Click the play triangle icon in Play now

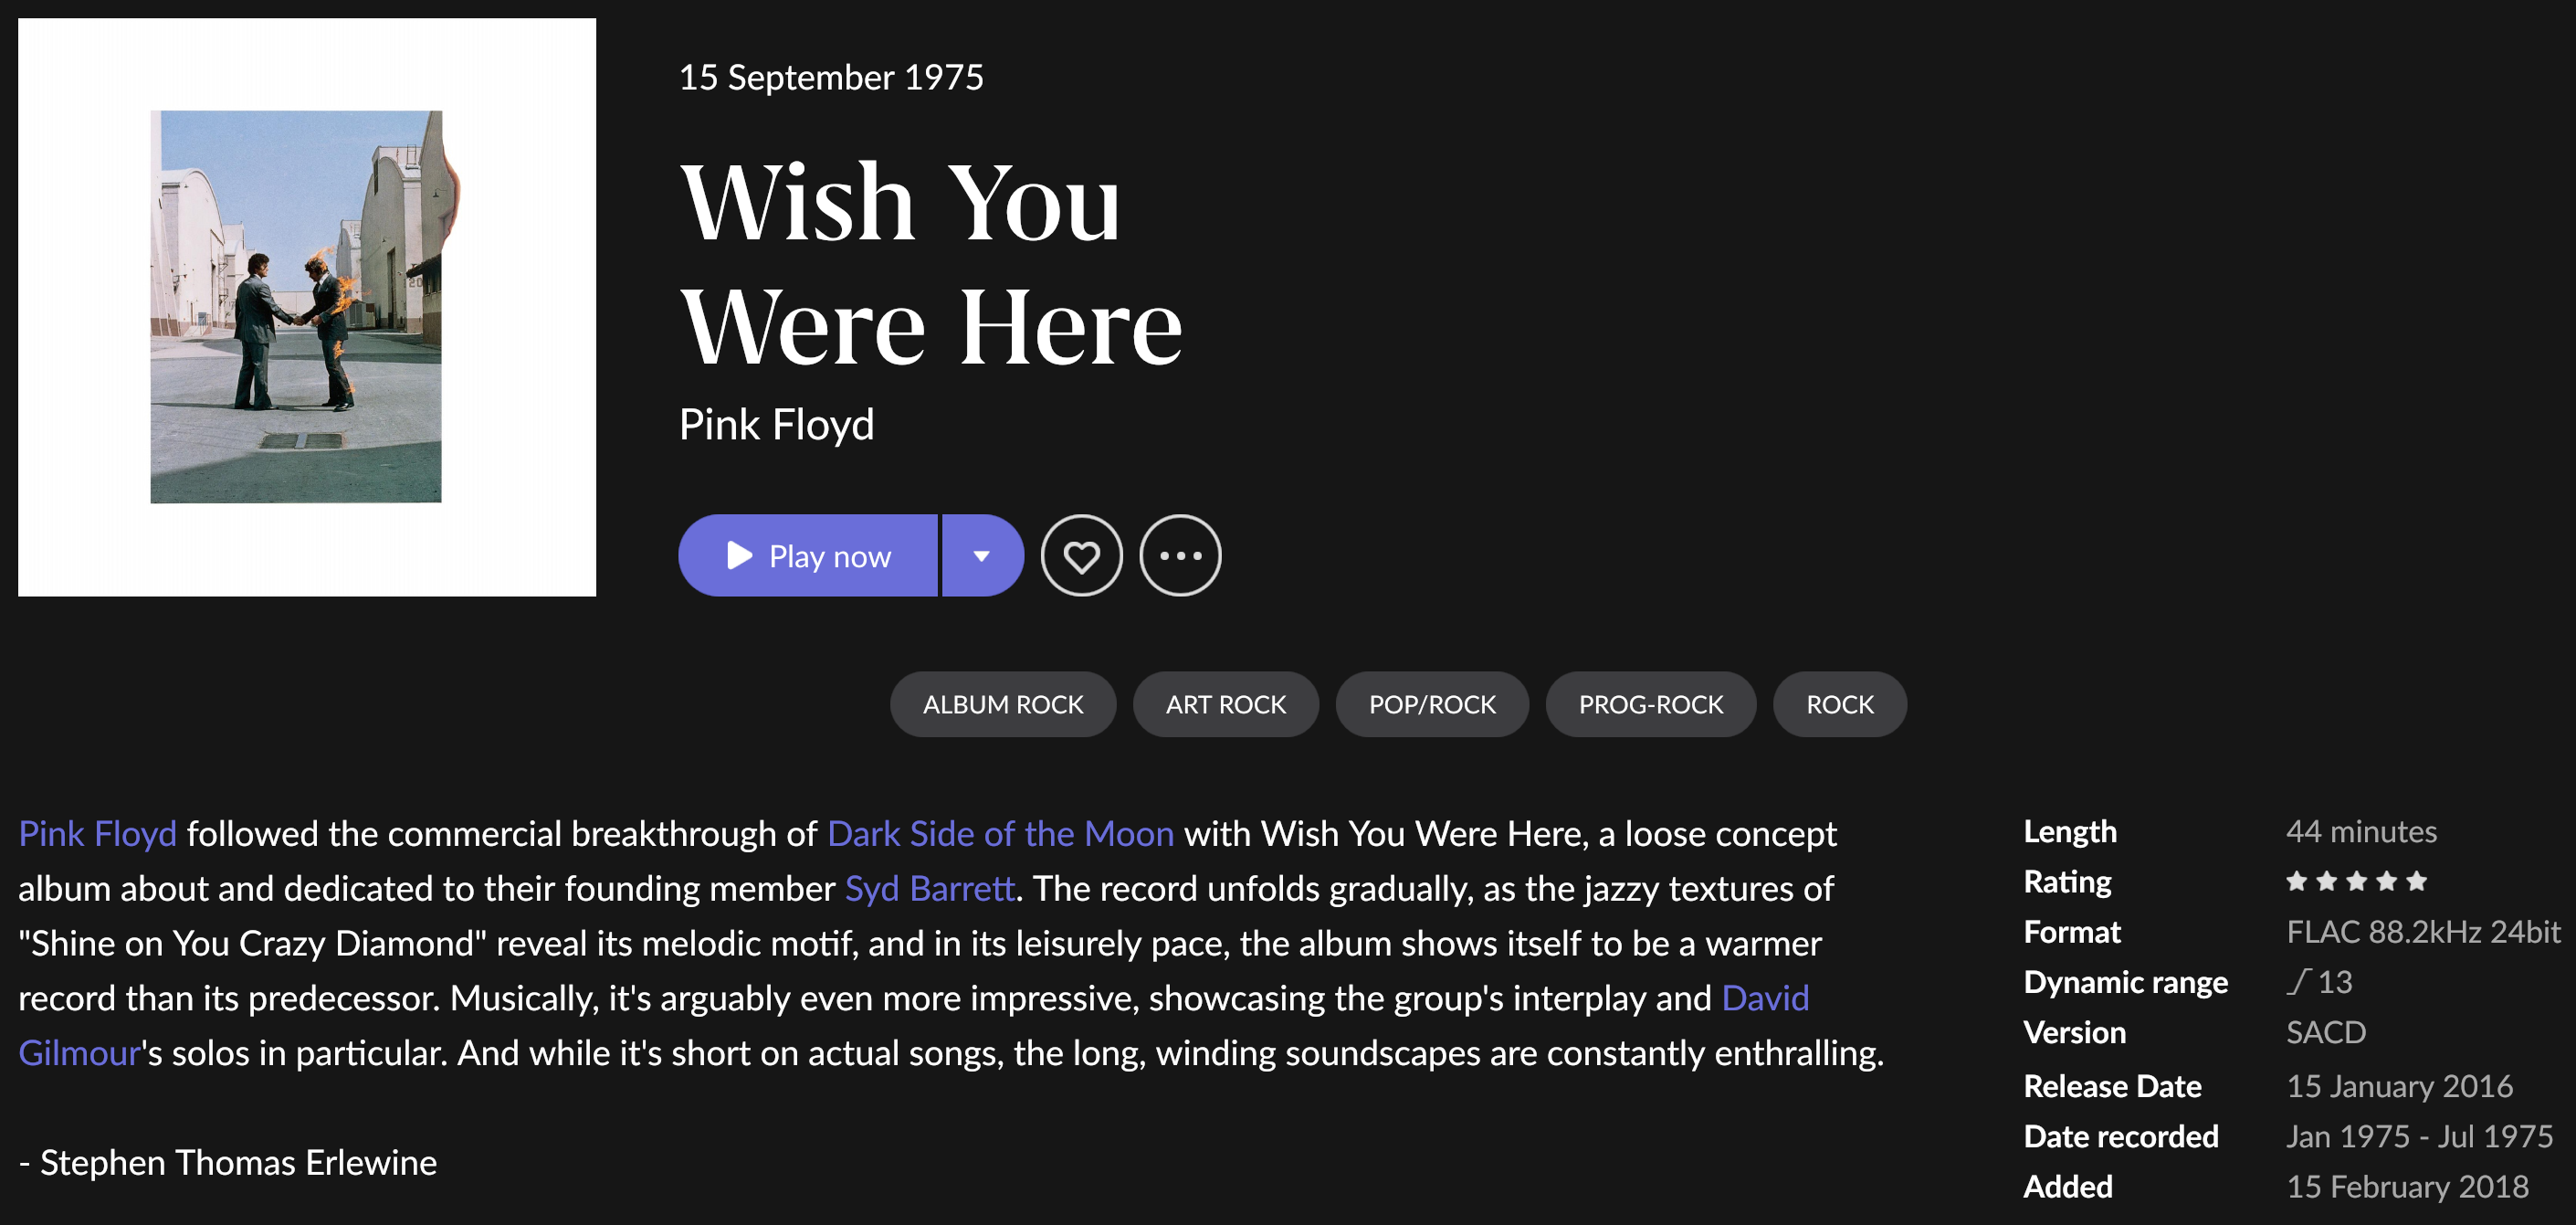[739, 555]
